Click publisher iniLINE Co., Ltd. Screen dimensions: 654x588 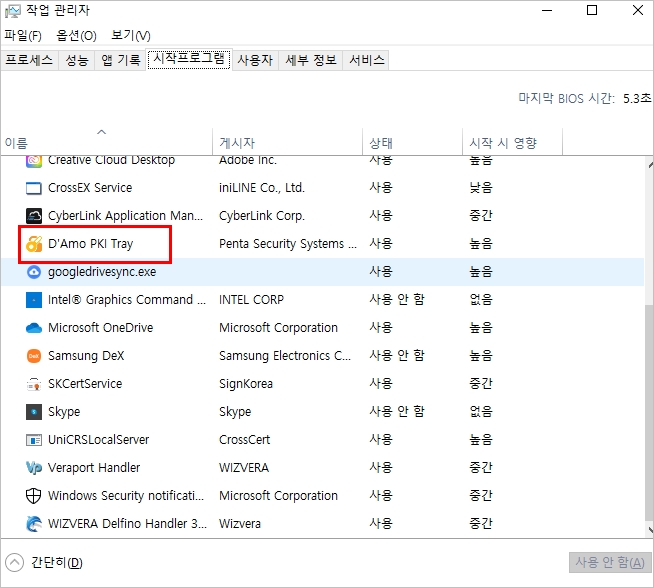[x=262, y=188]
